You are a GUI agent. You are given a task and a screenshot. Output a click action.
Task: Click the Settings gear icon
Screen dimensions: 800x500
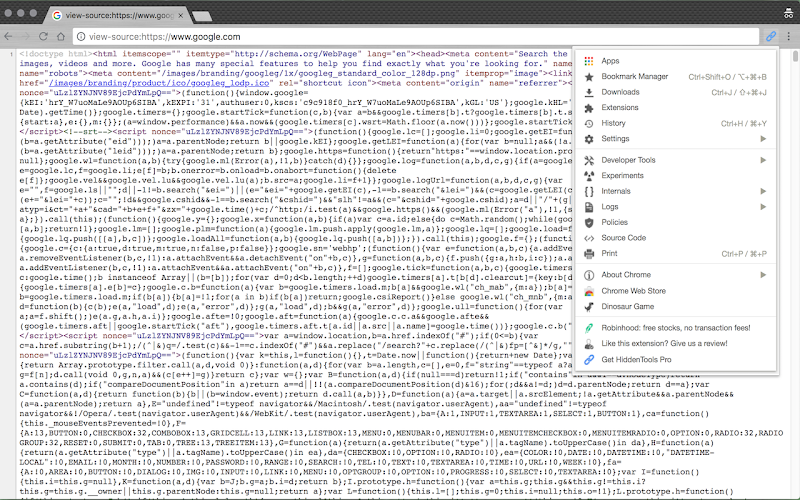[x=589, y=139]
